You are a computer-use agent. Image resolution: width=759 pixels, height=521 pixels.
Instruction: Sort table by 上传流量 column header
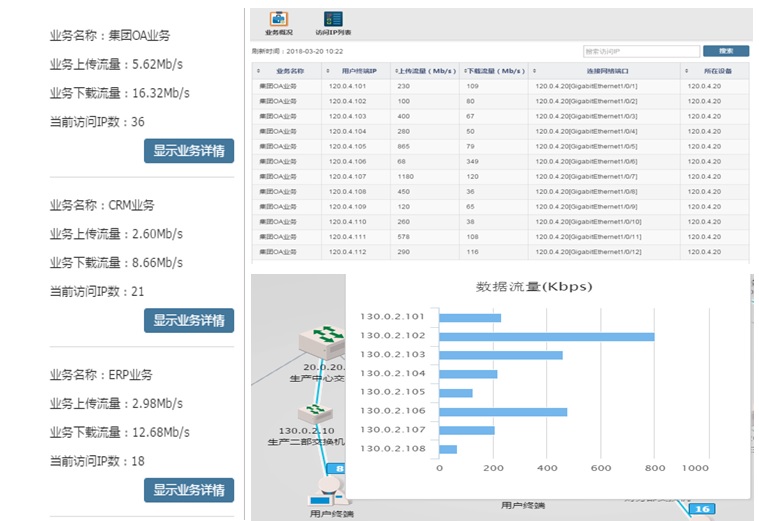427,71
